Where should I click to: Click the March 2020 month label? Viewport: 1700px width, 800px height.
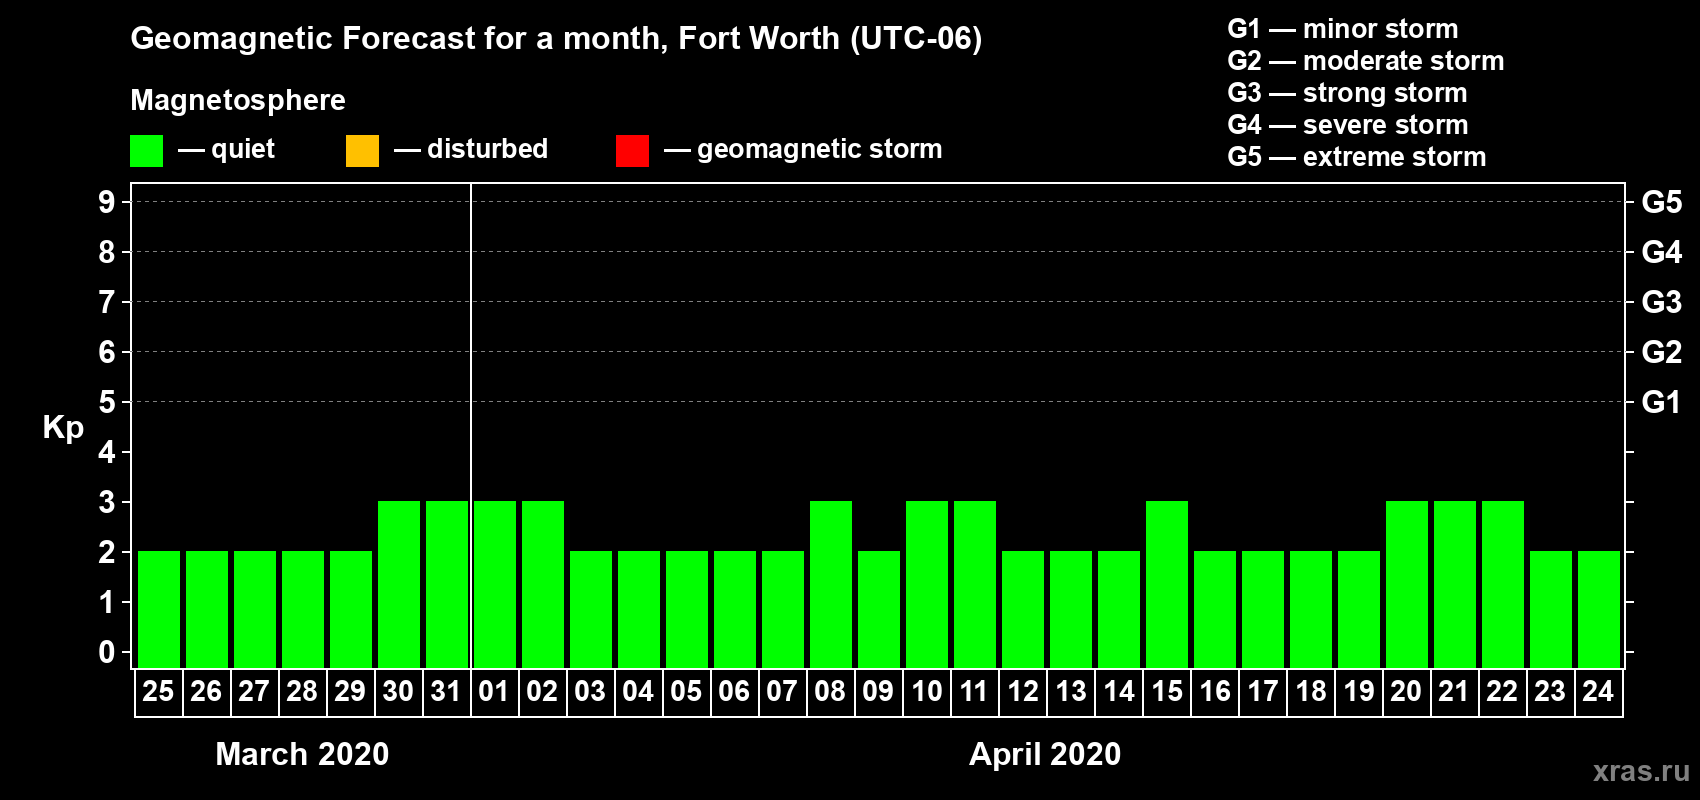pyautogui.click(x=302, y=754)
